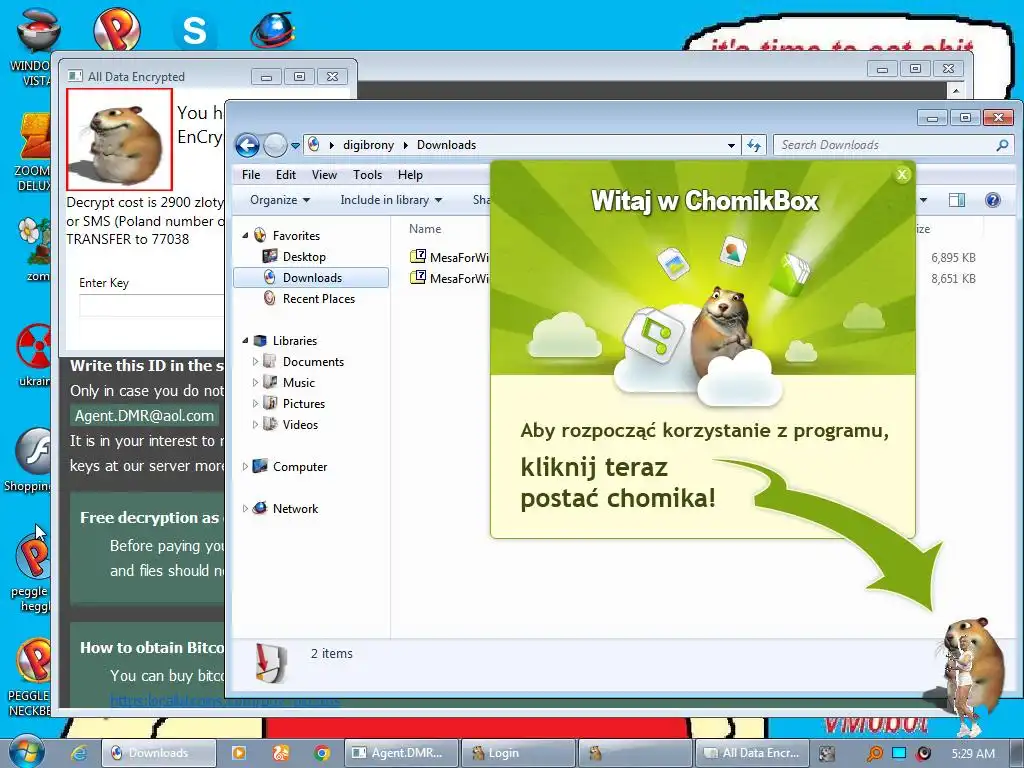Click the Refresh button beside address bar
The height and width of the screenshot is (768, 1024).
pyautogui.click(x=754, y=146)
